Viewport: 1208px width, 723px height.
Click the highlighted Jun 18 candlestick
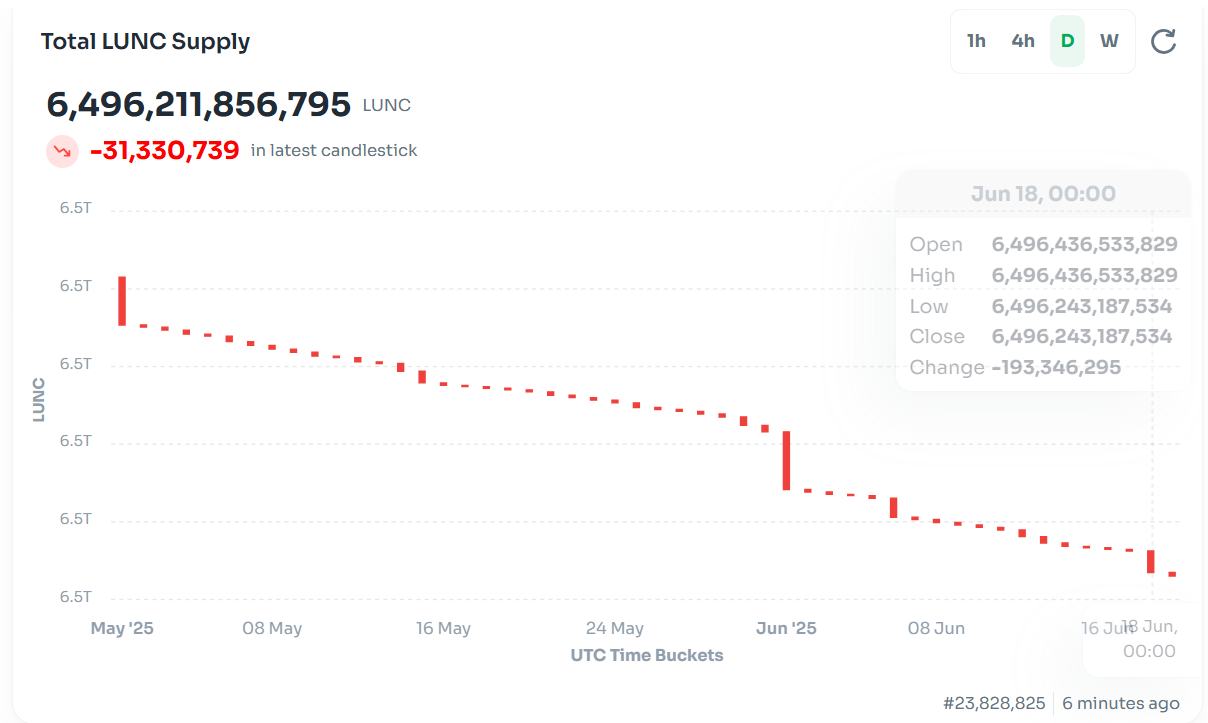point(1151,561)
